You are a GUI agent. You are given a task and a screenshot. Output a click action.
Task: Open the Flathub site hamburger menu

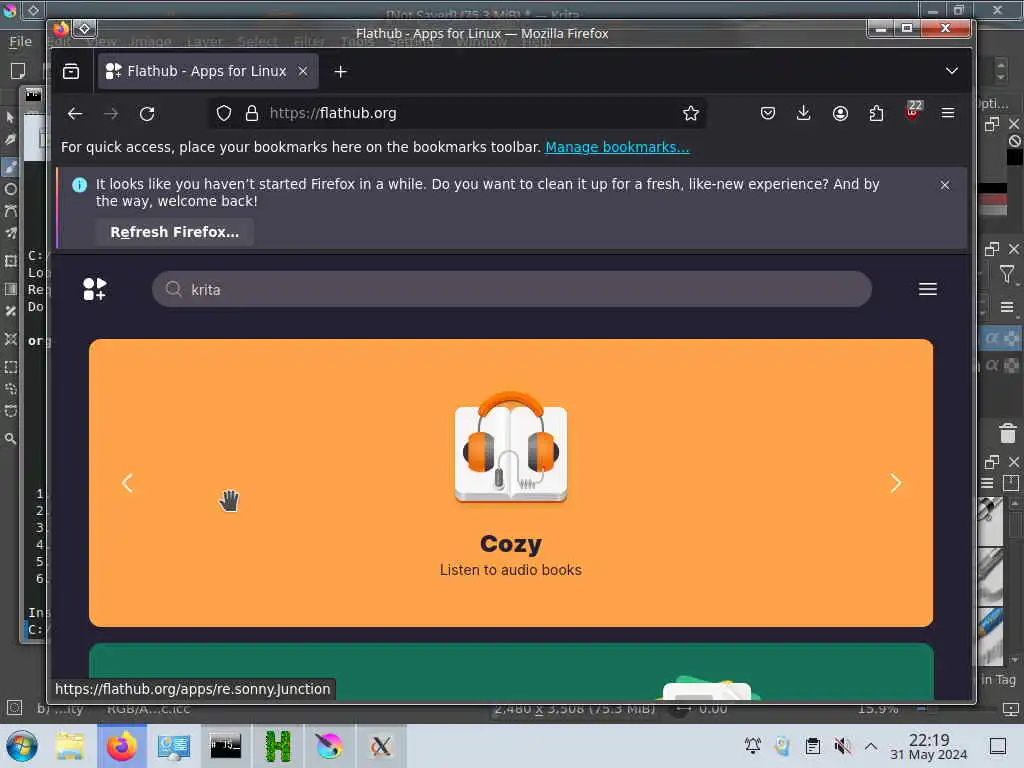927,289
